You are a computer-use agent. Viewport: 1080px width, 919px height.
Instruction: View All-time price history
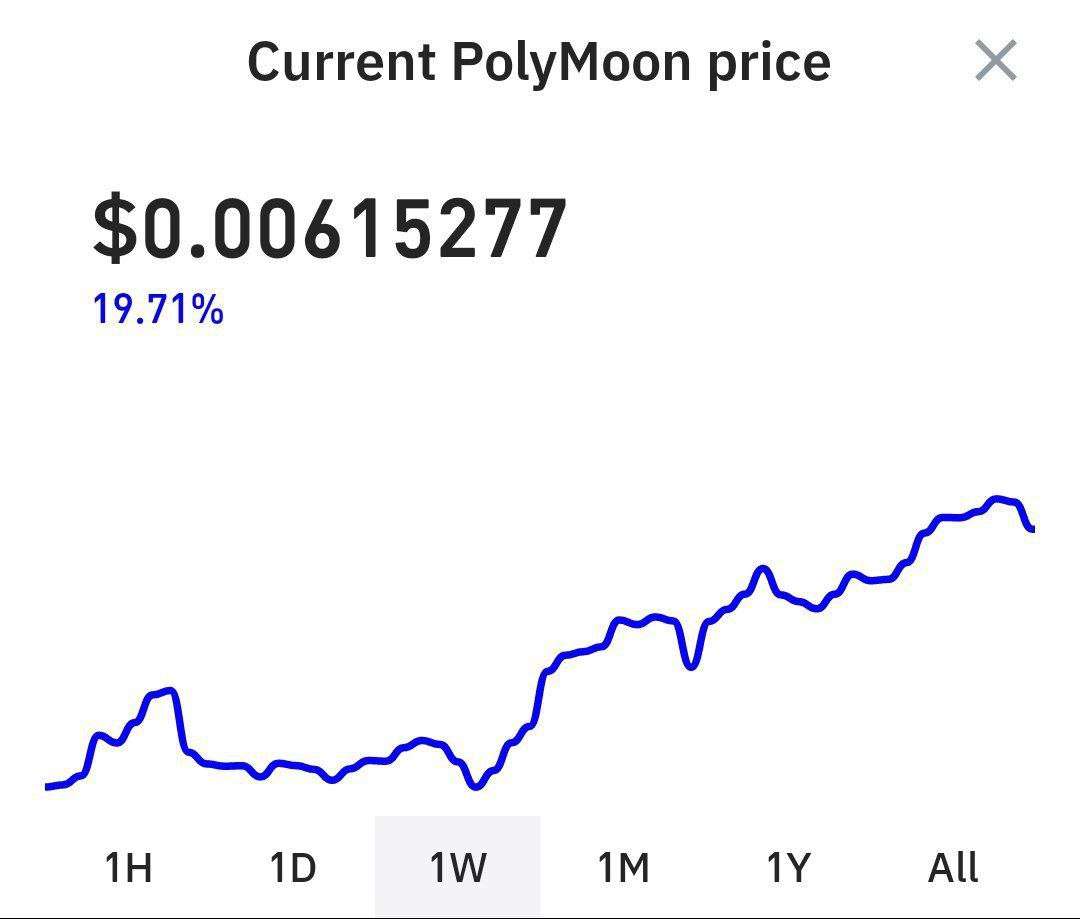(953, 866)
